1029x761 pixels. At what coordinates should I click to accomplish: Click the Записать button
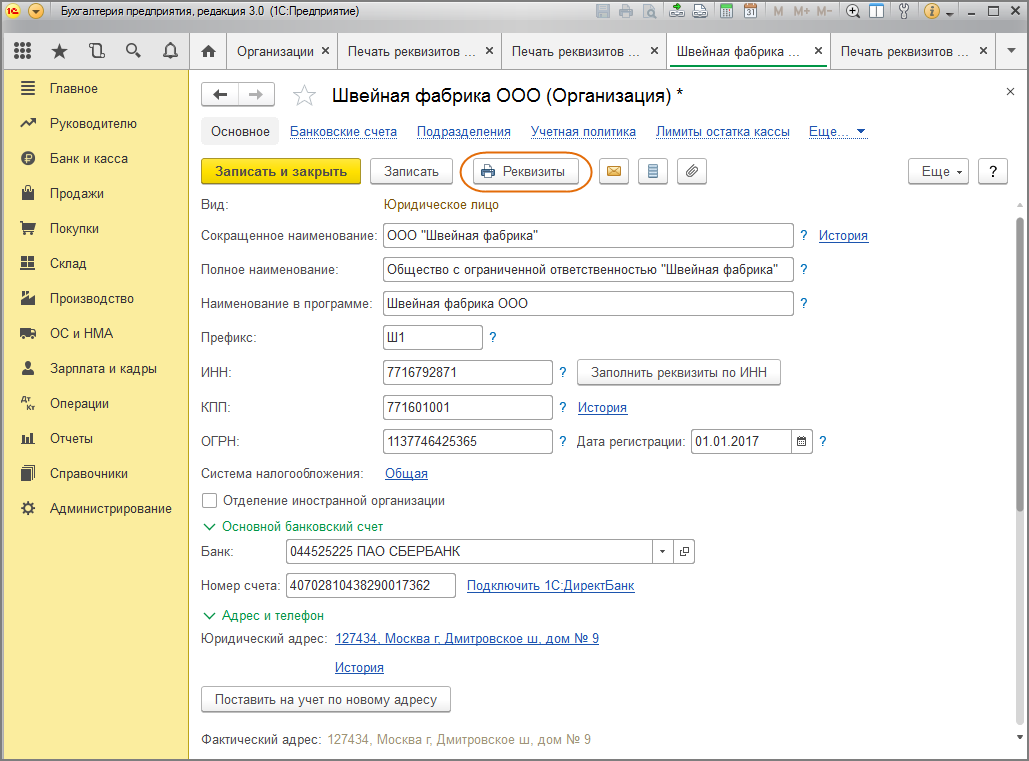(411, 171)
